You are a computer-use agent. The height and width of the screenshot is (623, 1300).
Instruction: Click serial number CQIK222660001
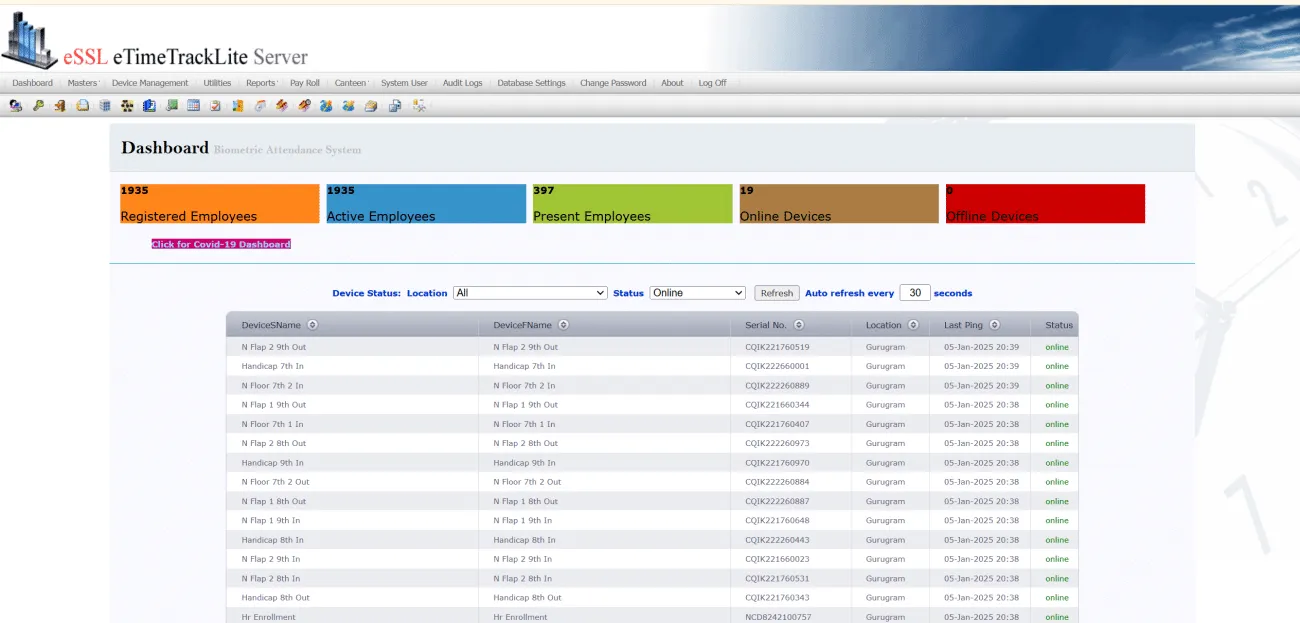pyautogui.click(x=777, y=366)
